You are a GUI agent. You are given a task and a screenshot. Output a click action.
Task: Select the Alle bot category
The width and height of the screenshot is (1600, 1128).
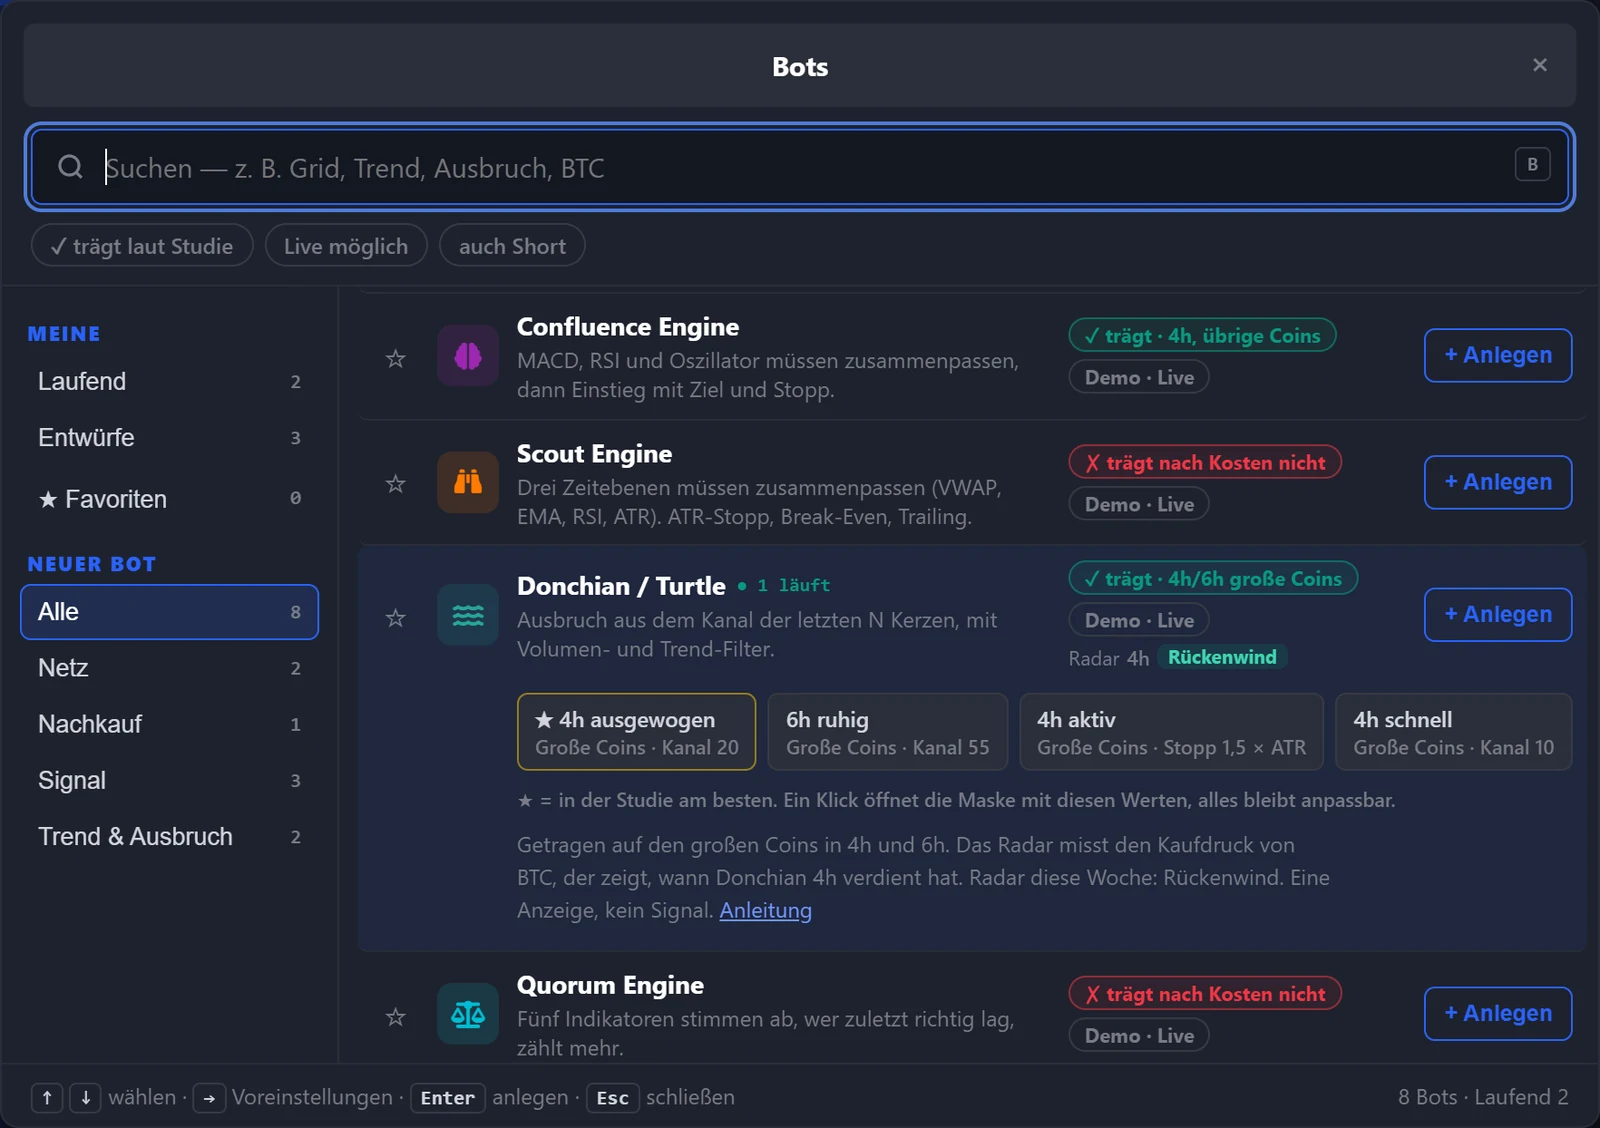coord(169,612)
